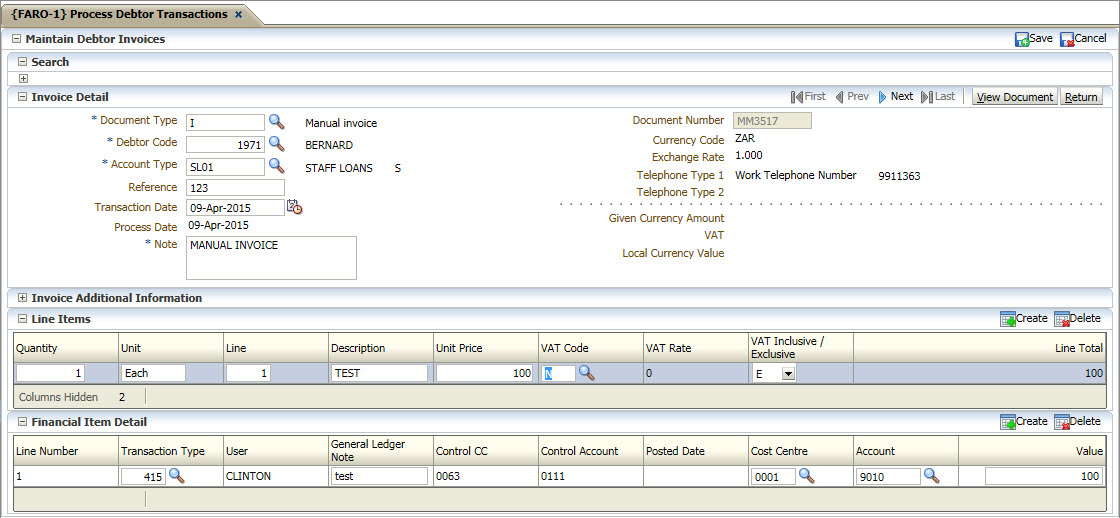Open the Account Type lookup icon
The width and height of the screenshot is (1120, 518).
(277, 166)
